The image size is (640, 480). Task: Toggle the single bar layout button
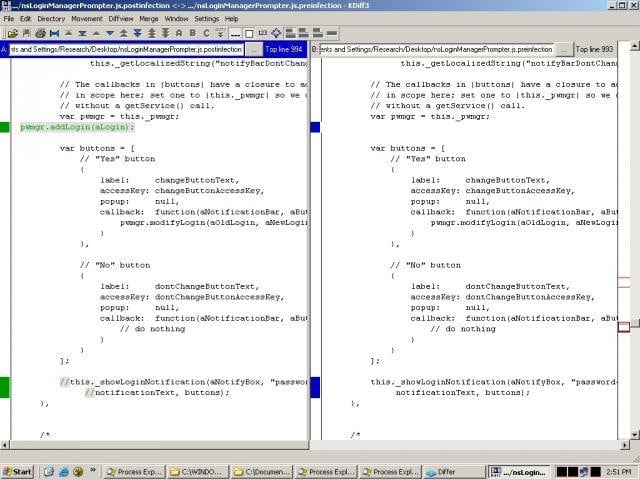[332, 33]
